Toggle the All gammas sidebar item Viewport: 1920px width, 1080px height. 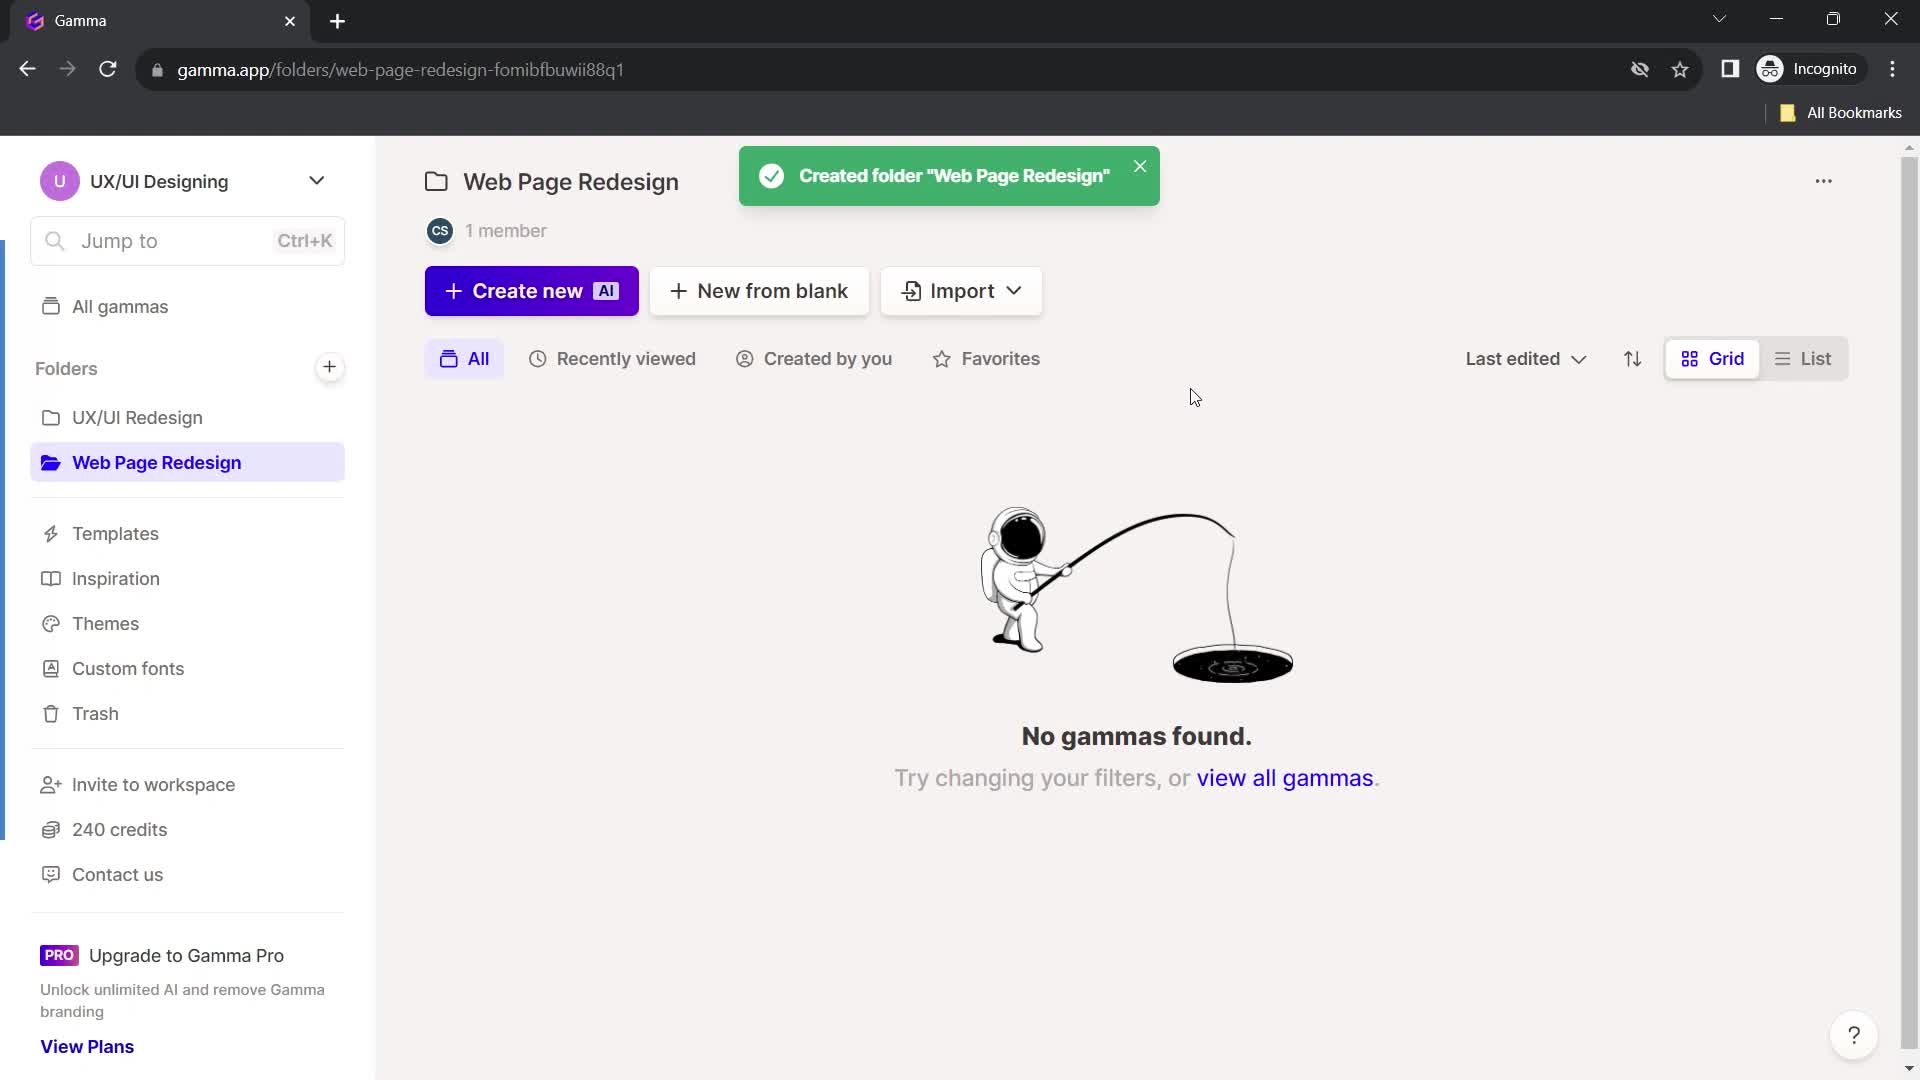coord(120,306)
